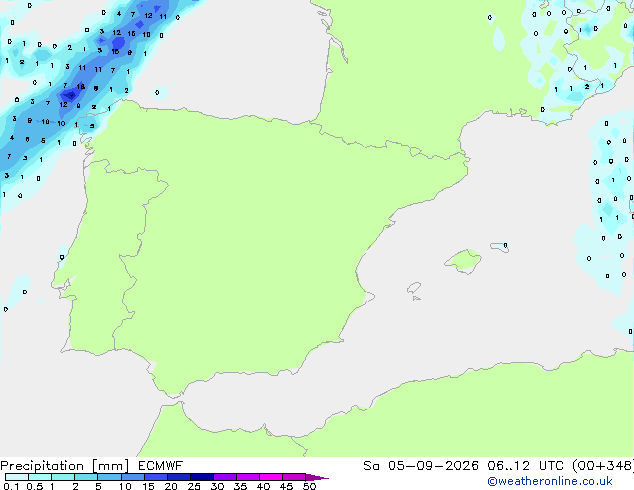Click the island of Ibiza on the map

pyautogui.click(x=414, y=288)
